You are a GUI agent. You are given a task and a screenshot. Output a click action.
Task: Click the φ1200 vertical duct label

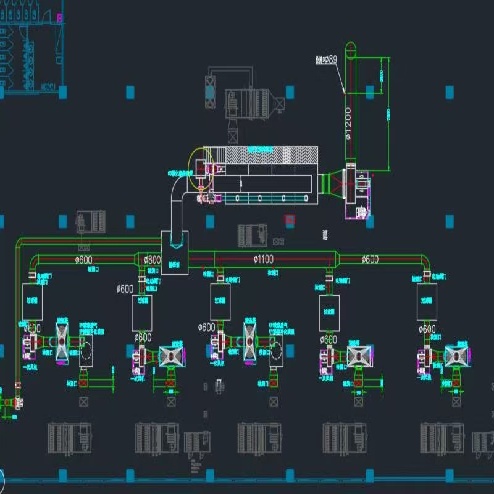click(x=348, y=123)
